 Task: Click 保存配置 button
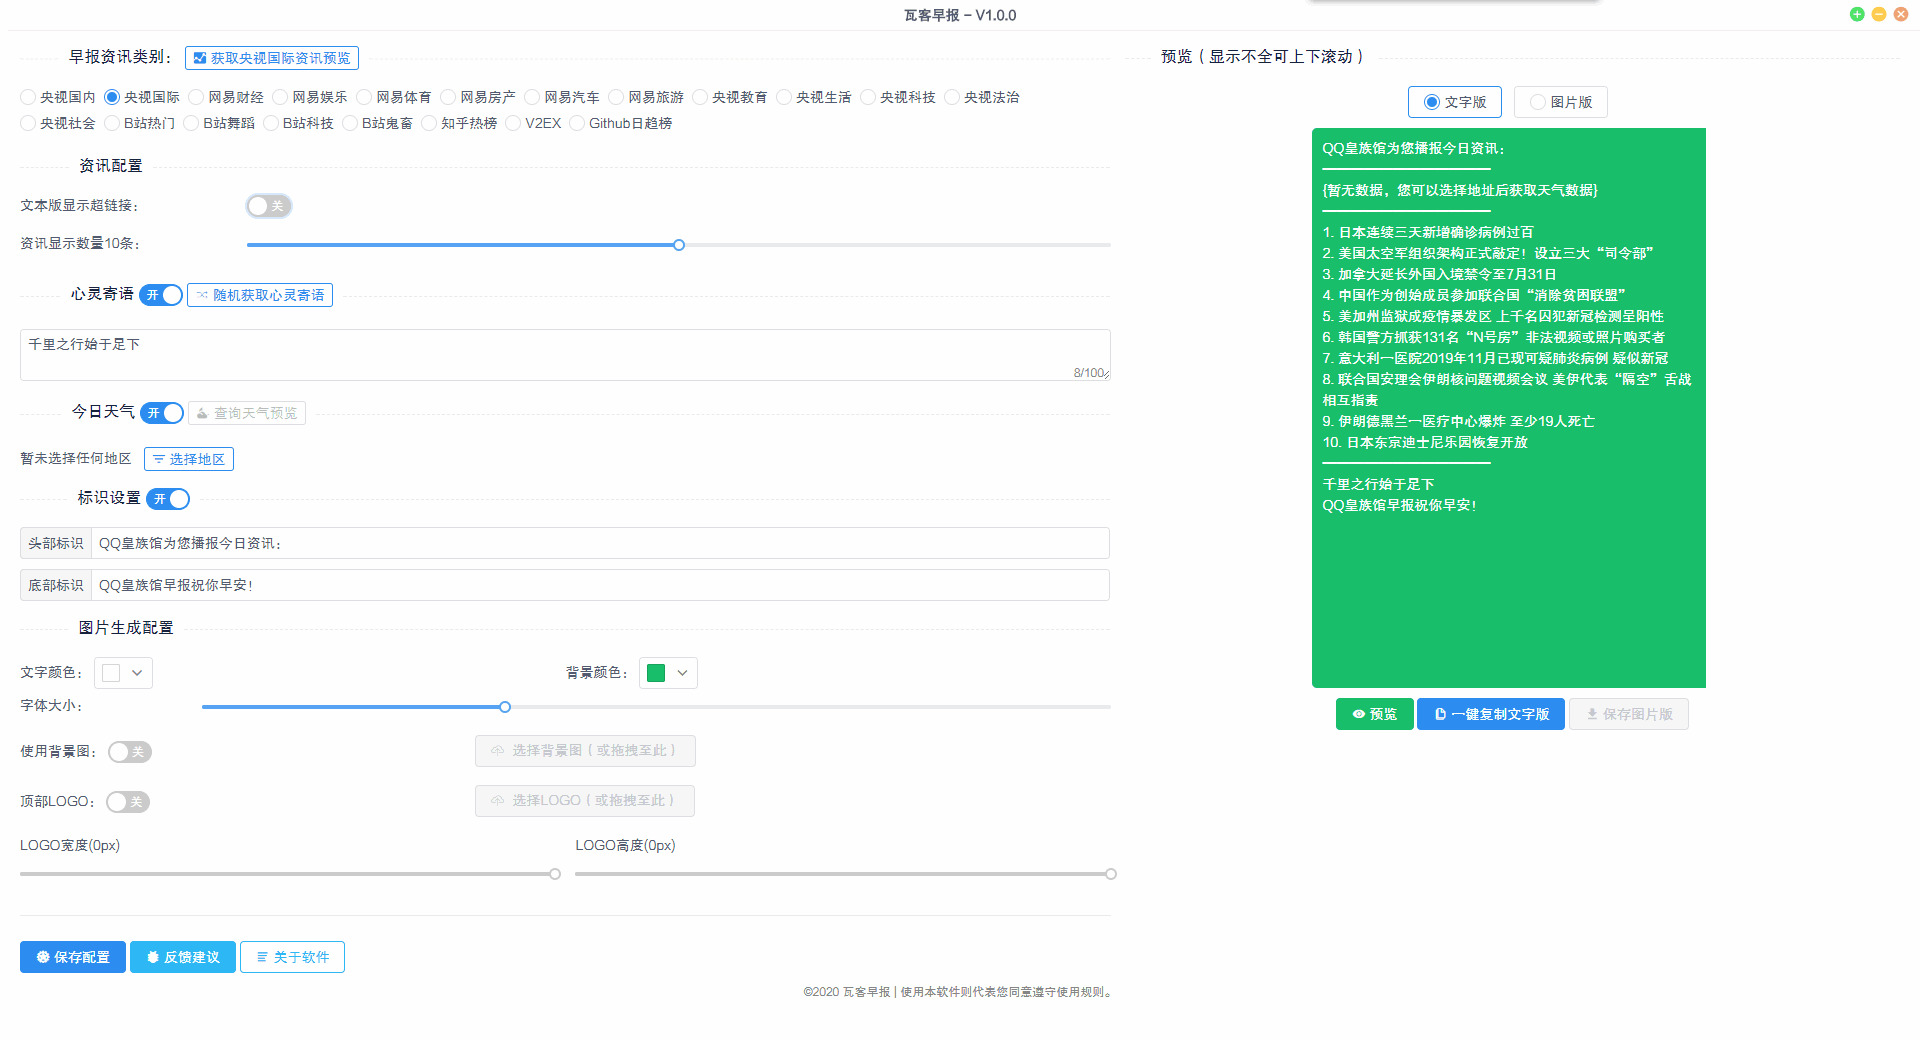pos(73,957)
